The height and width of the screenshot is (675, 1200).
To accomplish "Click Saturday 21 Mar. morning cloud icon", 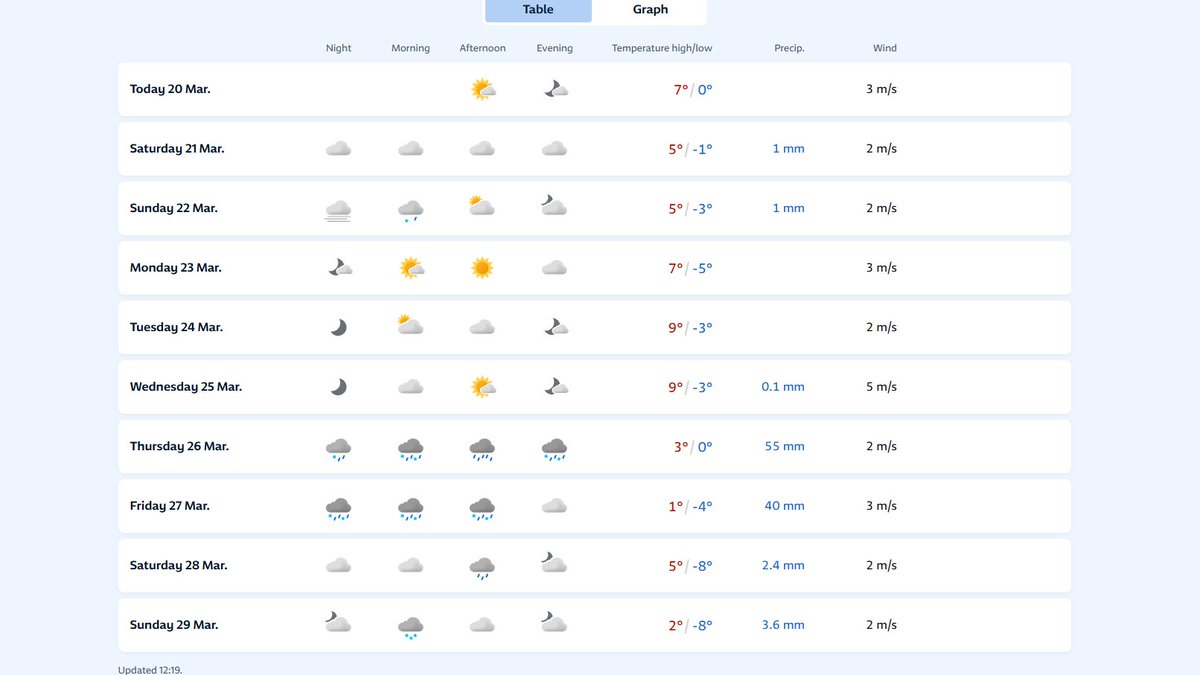I will (411, 149).
